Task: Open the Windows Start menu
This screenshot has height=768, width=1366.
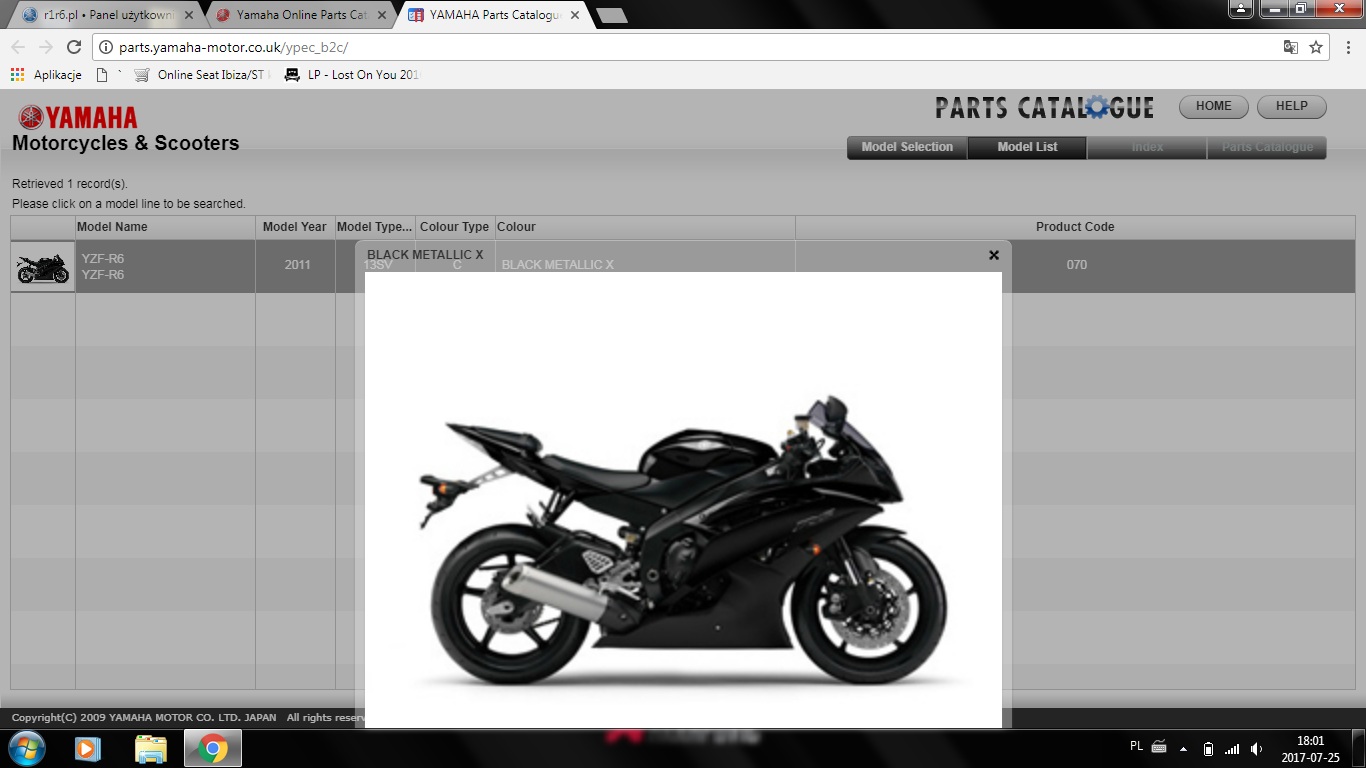Action: pyautogui.click(x=26, y=748)
